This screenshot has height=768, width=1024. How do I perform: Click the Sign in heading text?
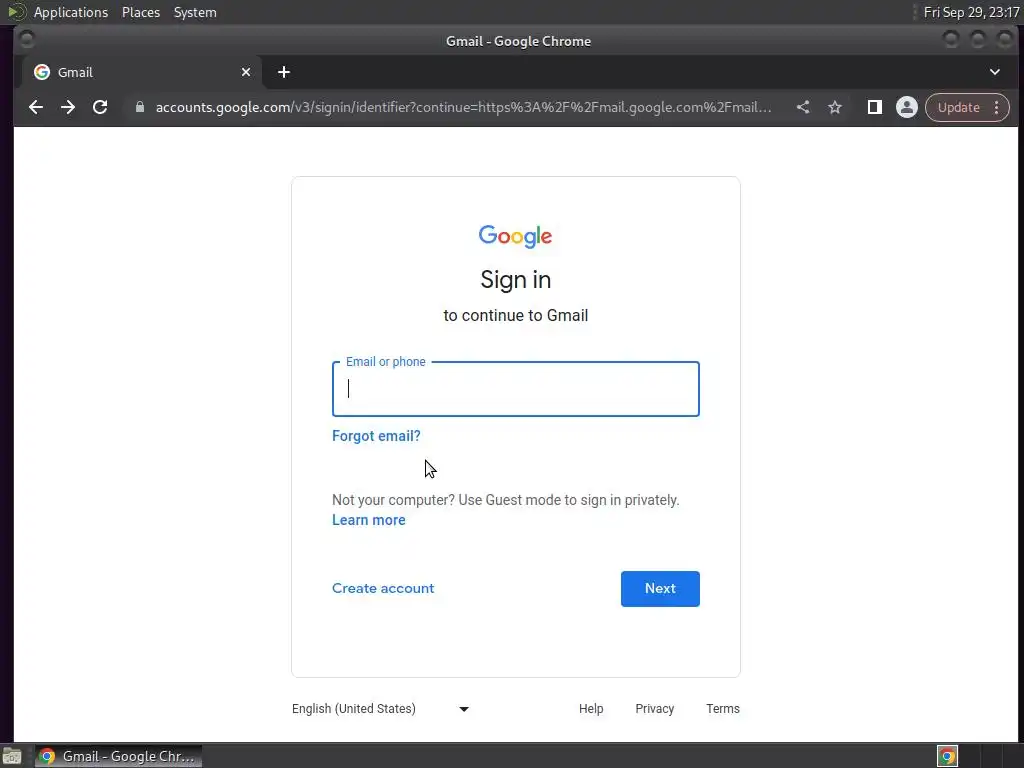pyautogui.click(x=515, y=280)
